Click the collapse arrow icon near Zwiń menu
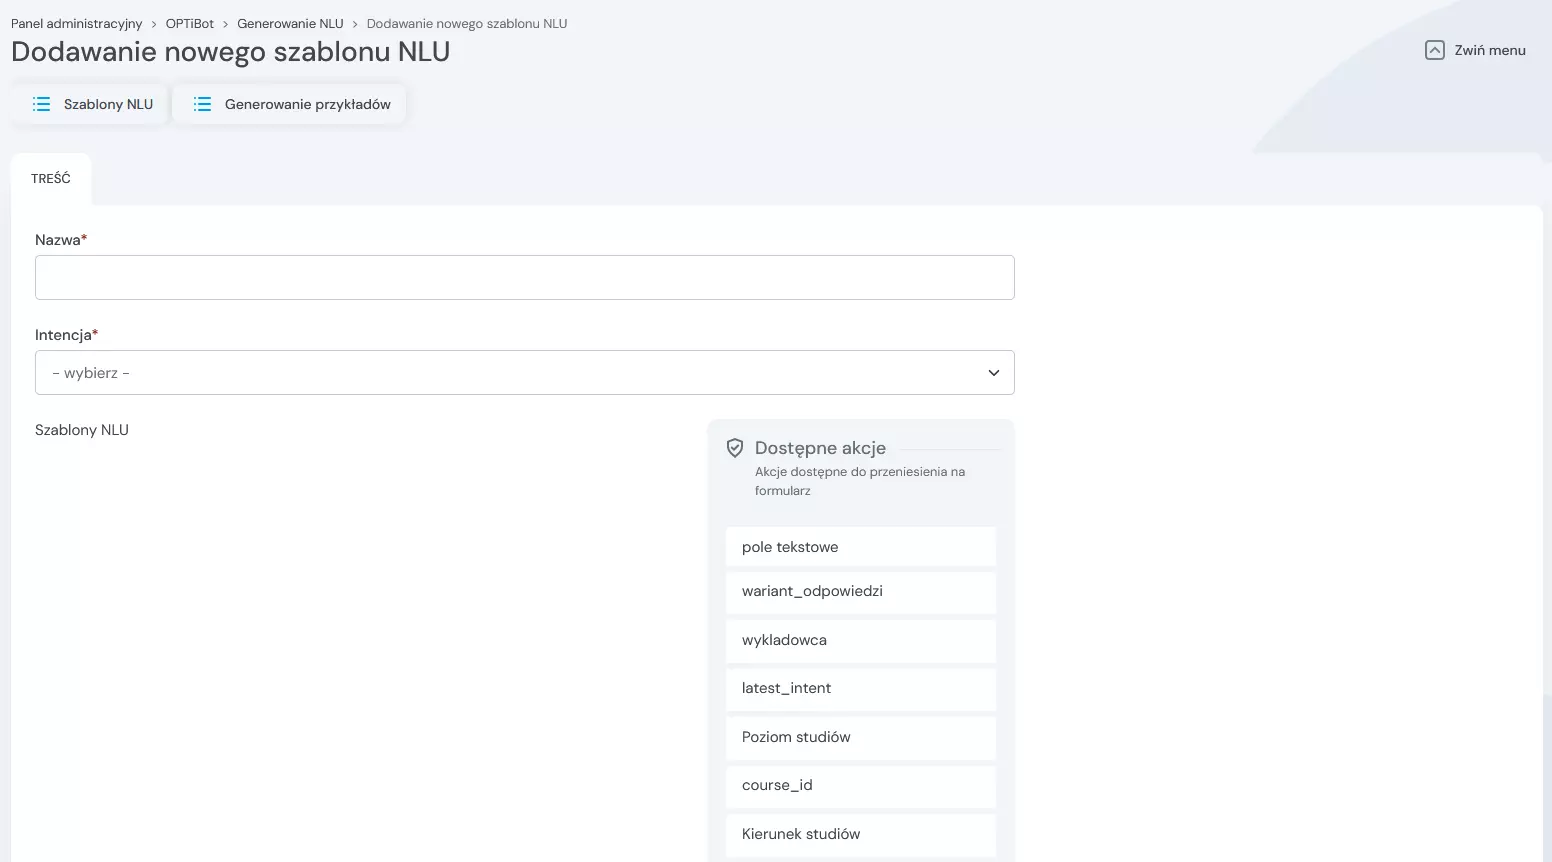The height and width of the screenshot is (862, 1552). (x=1436, y=49)
